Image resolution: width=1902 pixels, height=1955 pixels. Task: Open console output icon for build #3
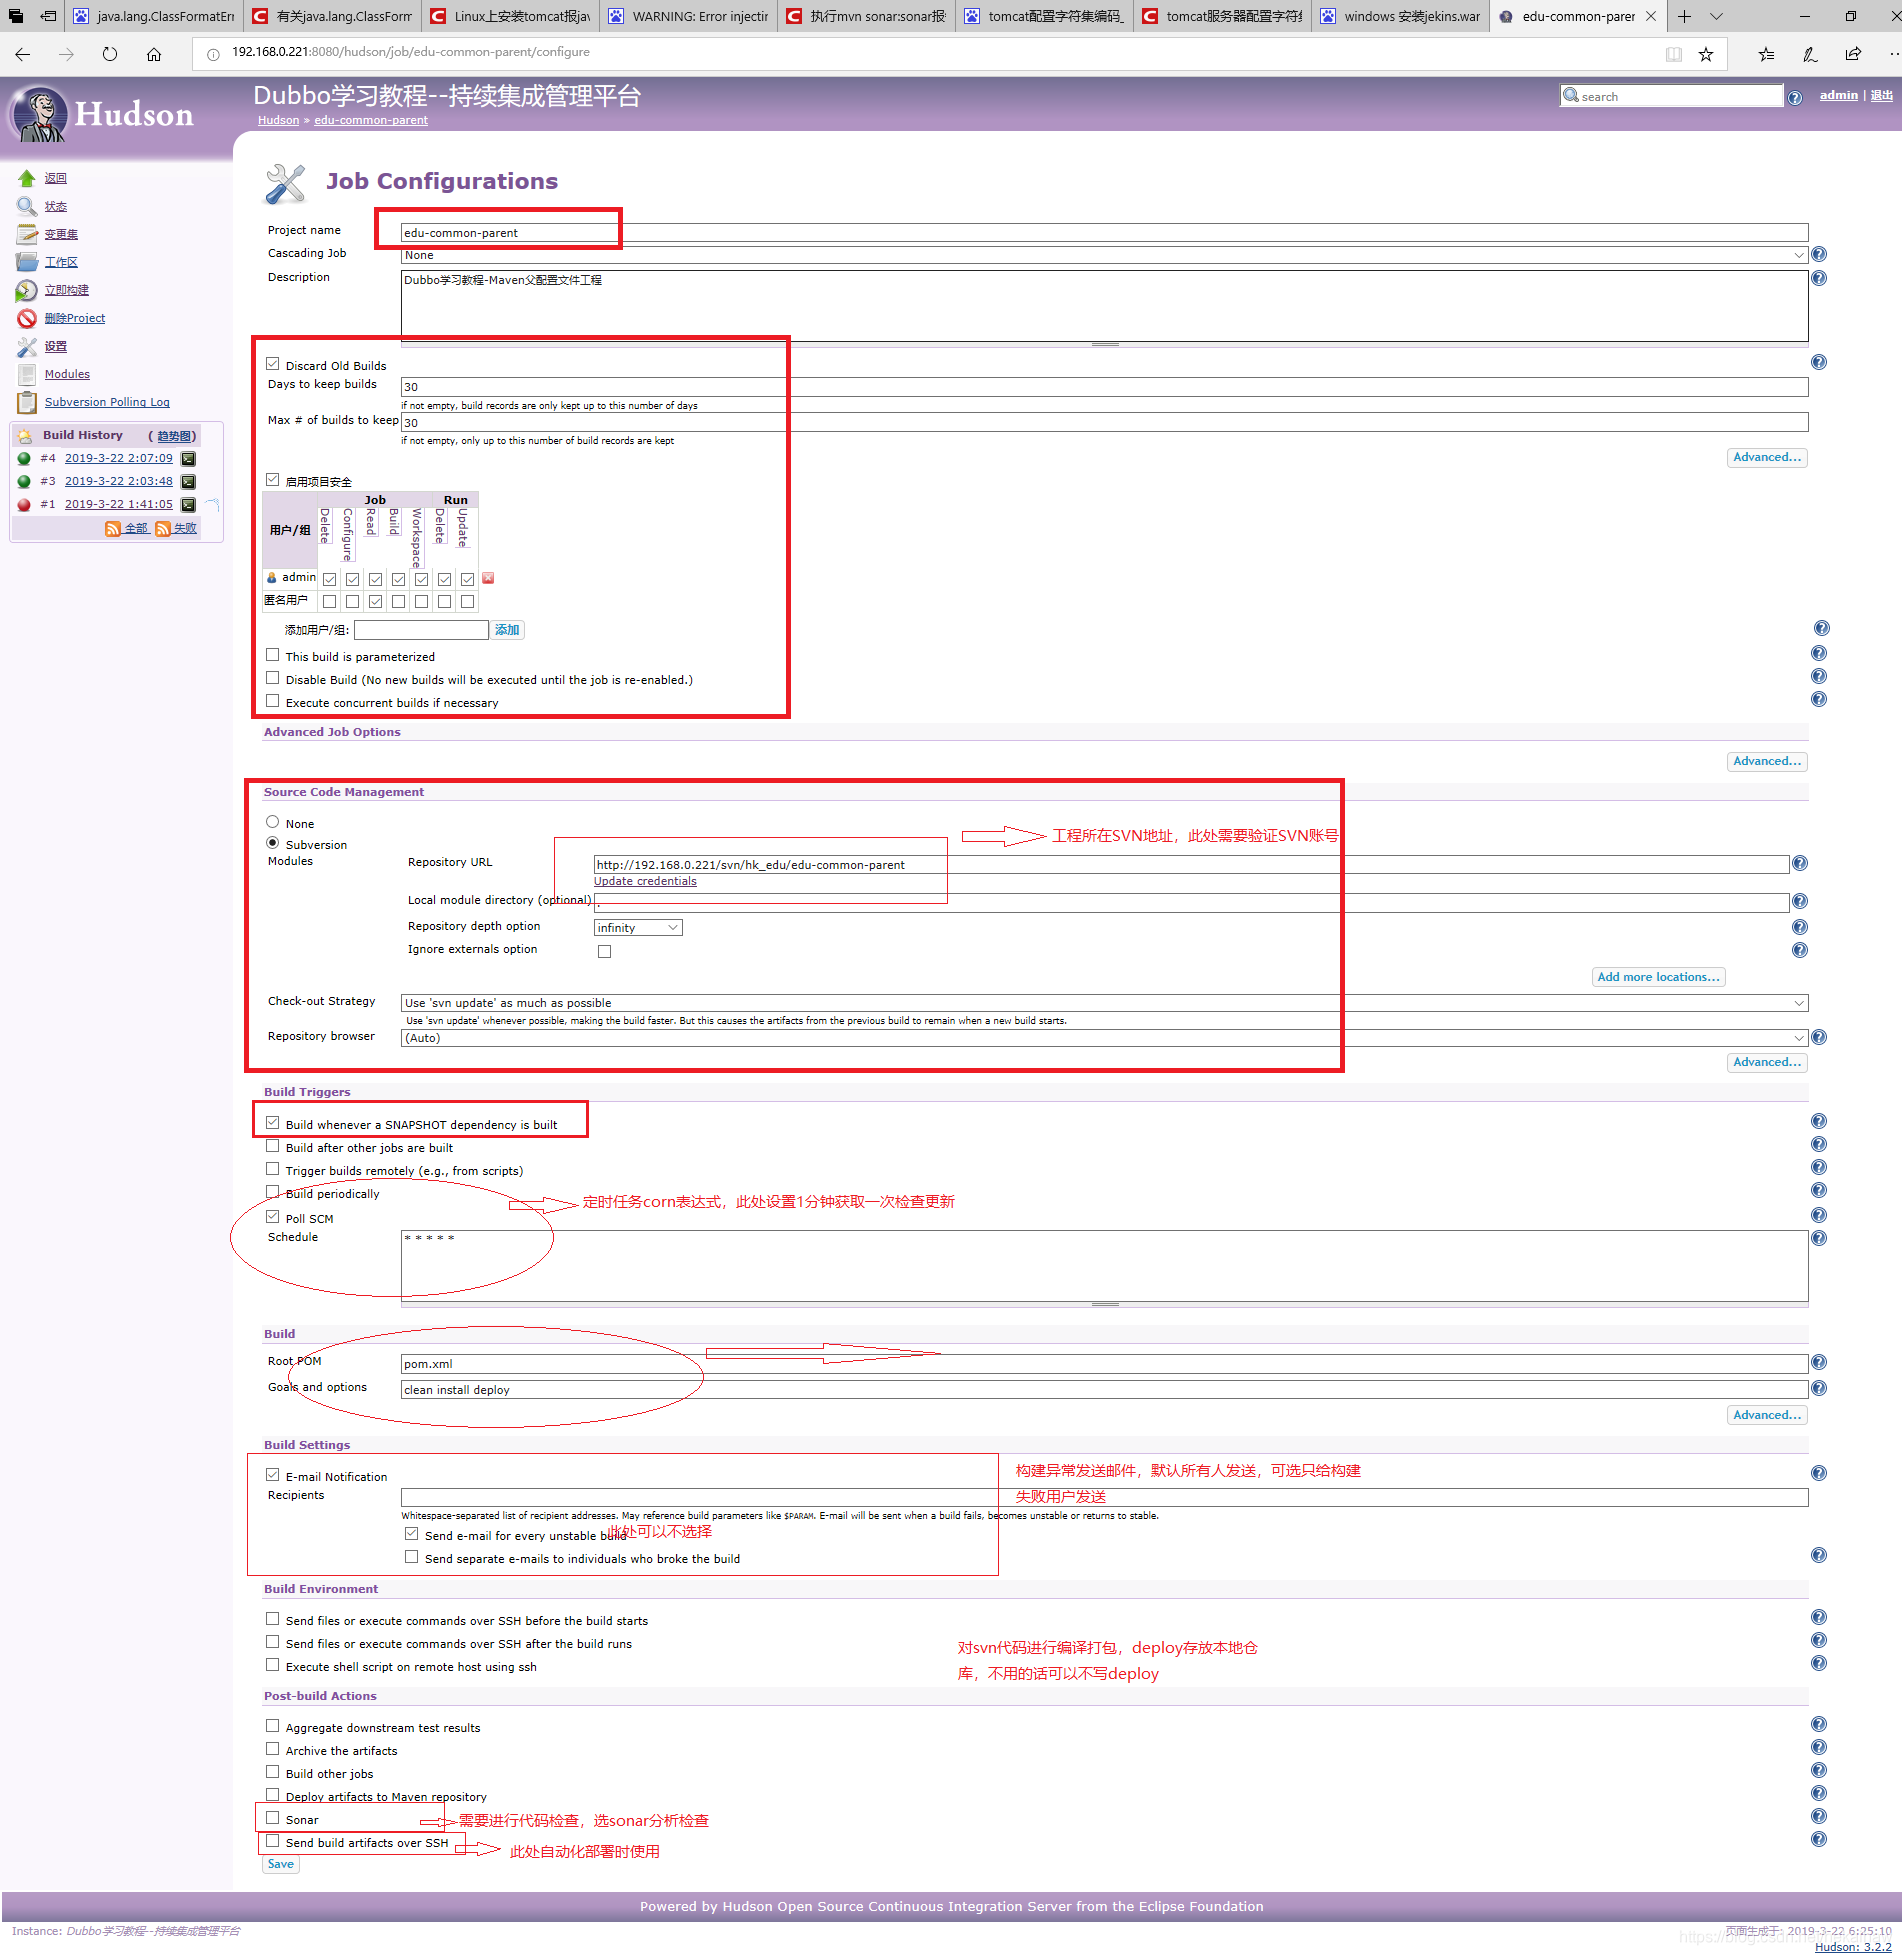(188, 481)
